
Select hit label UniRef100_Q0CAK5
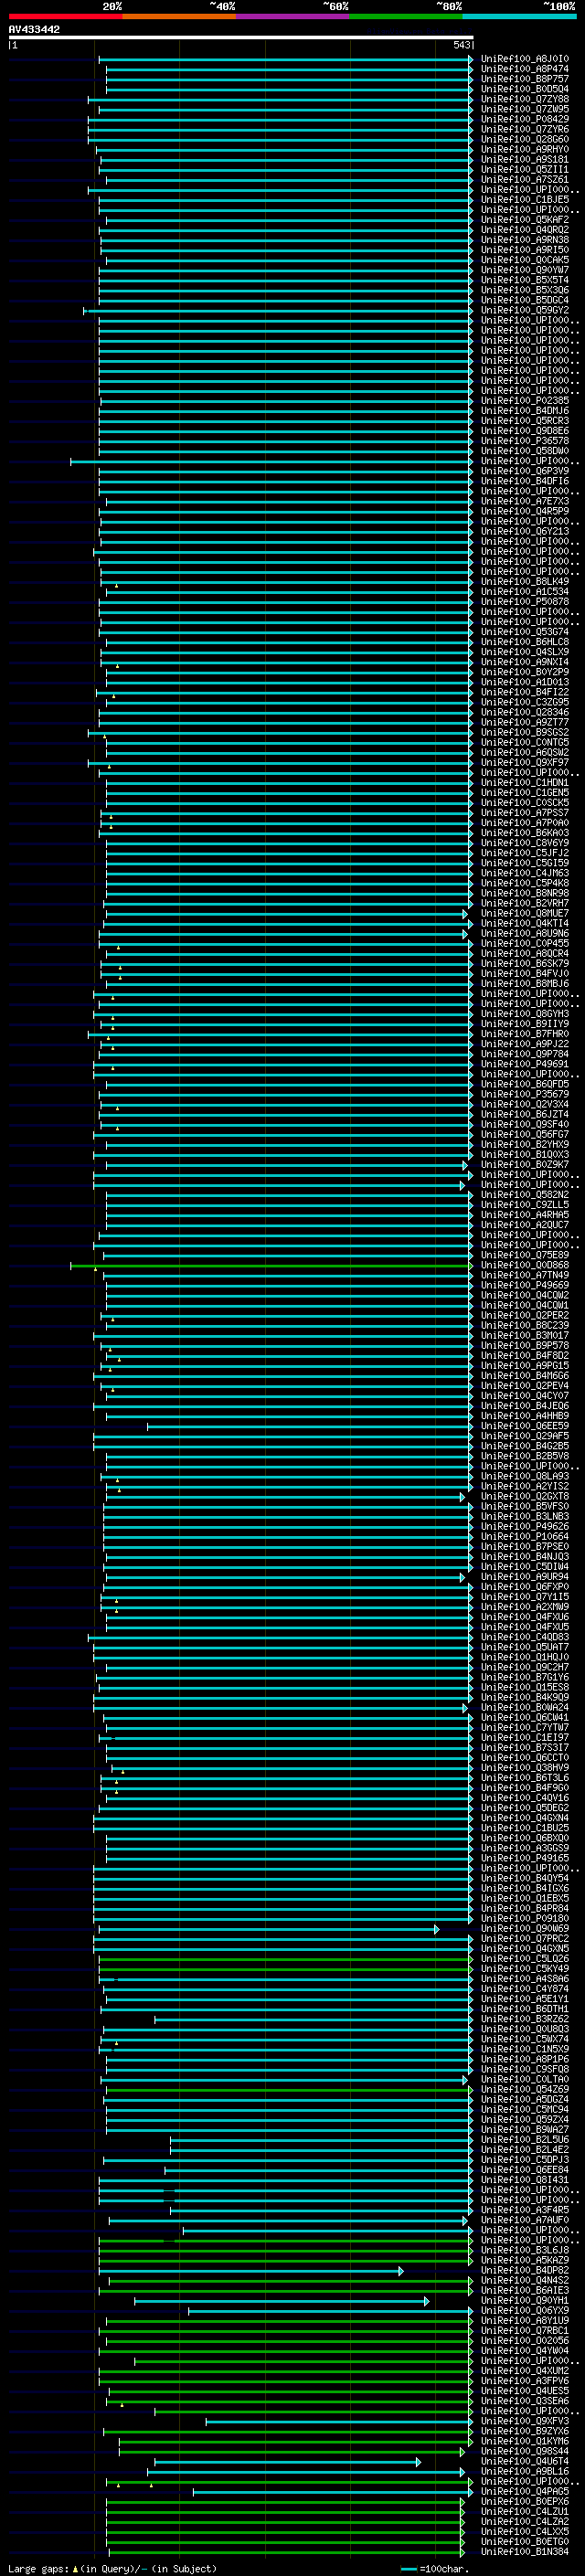(x=524, y=260)
